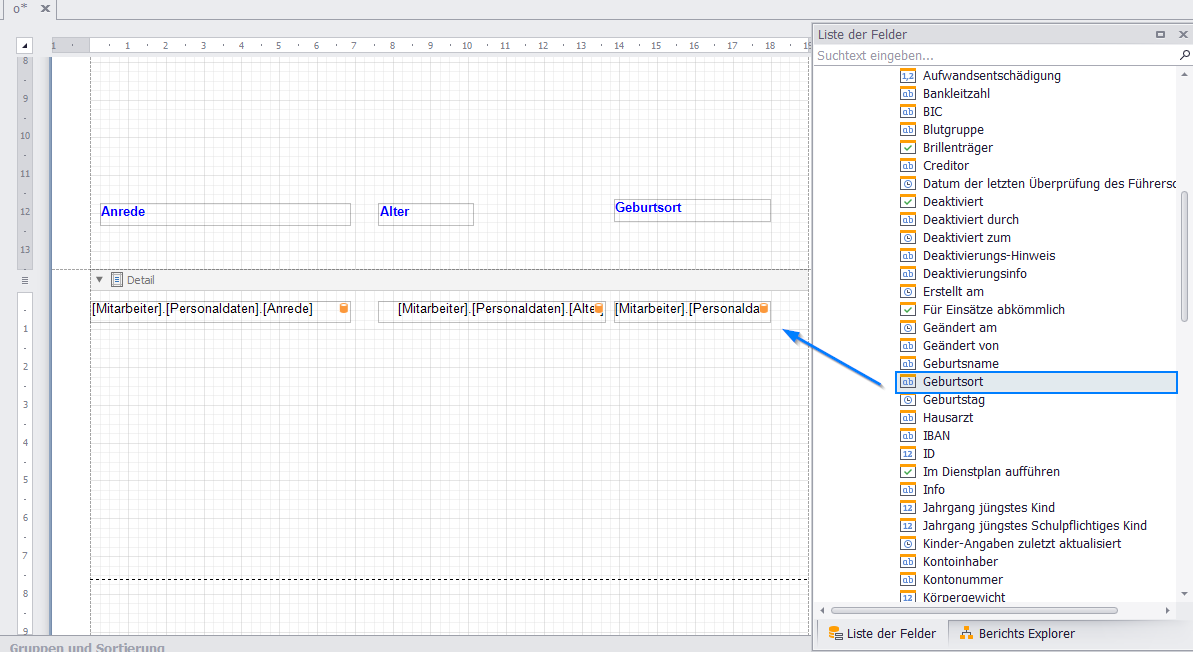Click the orange data icon on Geburtsort binding
Image resolution: width=1193 pixels, height=652 pixels.
tap(764, 309)
